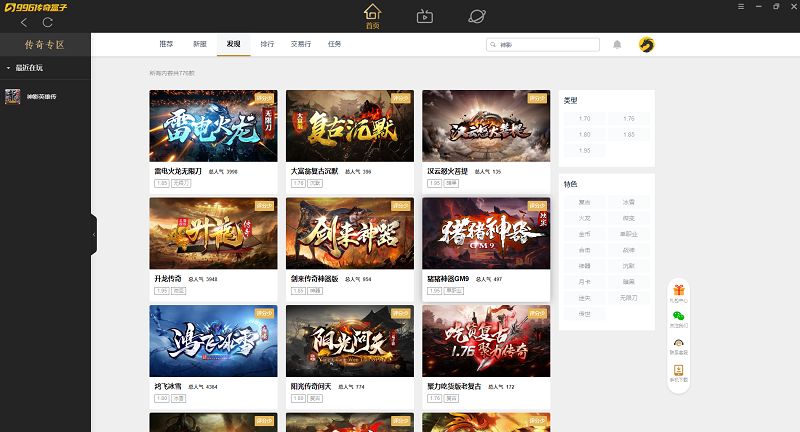This screenshot has width=800, height=432.
Task: Open the 升龙传奇 game banner
Action: [x=213, y=234]
